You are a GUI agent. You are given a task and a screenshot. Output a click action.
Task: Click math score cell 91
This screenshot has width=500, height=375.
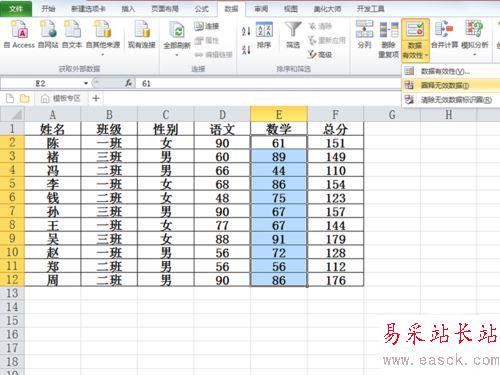click(279, 239)
